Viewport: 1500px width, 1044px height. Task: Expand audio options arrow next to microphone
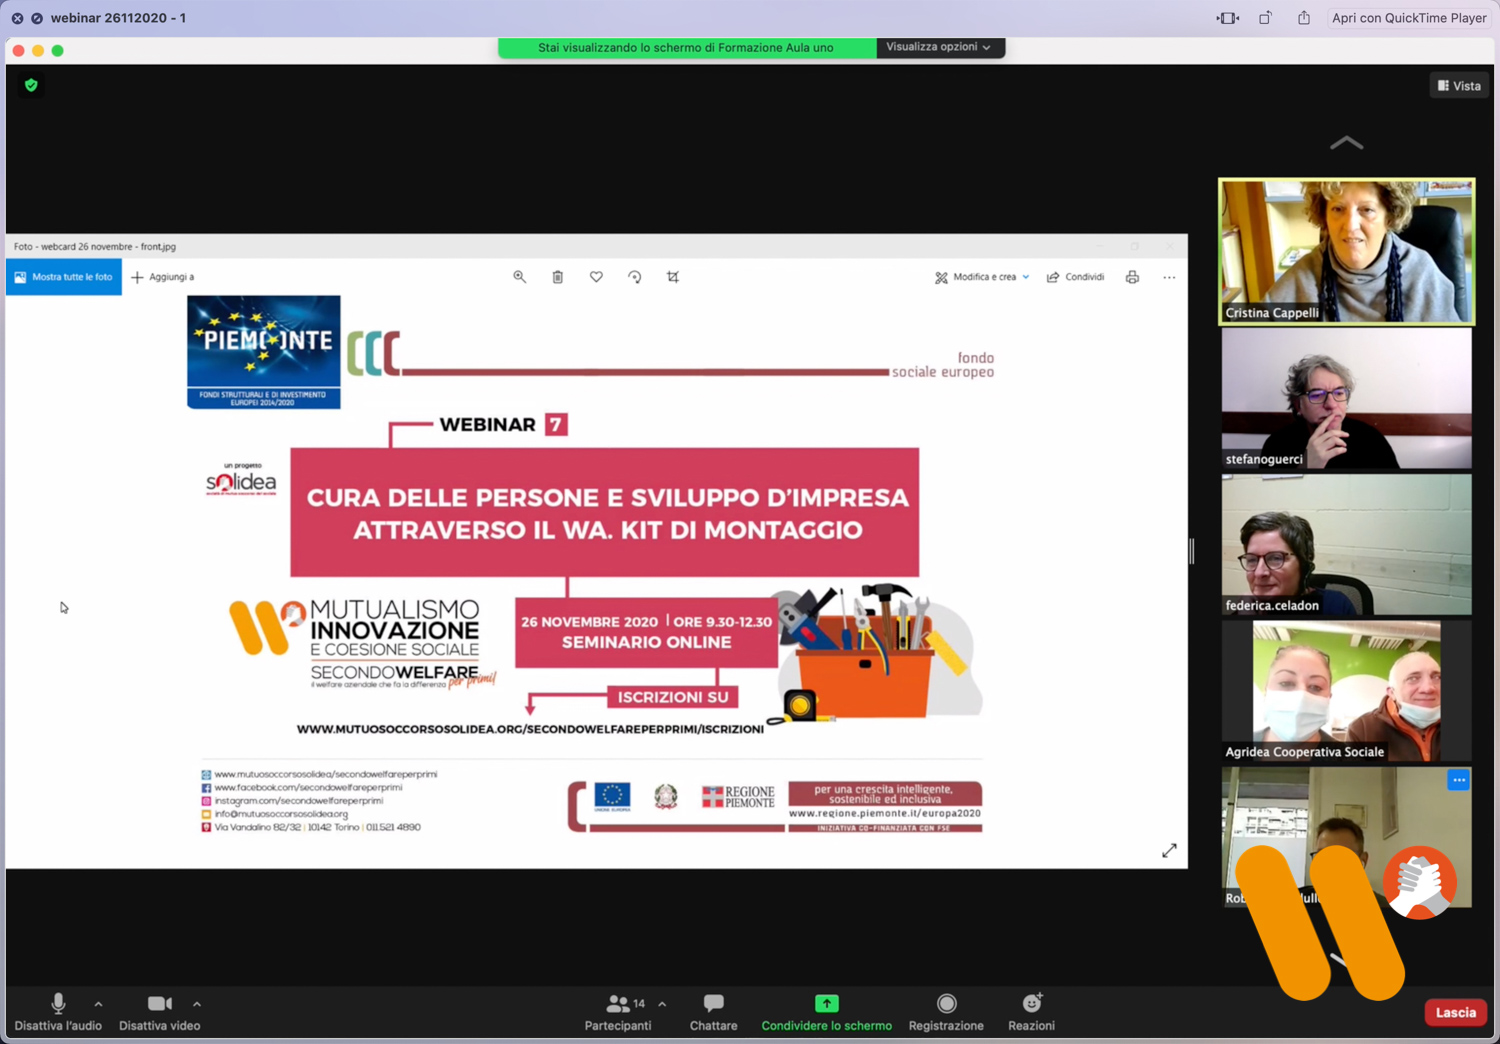(x=98, y=1004)
